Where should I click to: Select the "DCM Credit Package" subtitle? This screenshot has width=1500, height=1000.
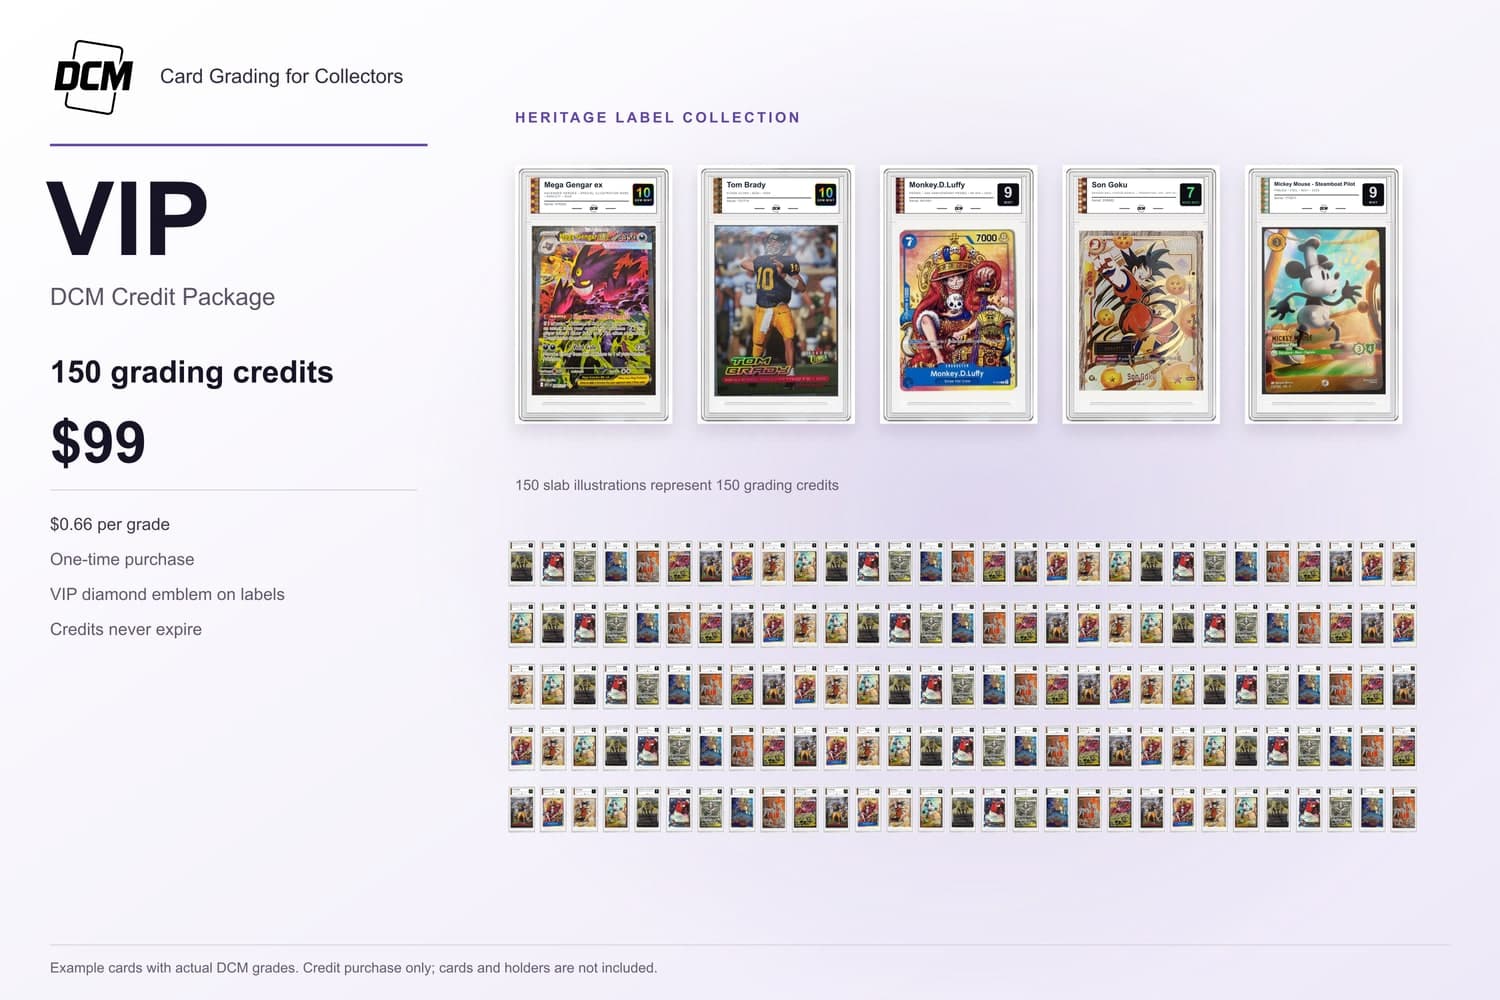click(x=162, y=297)
